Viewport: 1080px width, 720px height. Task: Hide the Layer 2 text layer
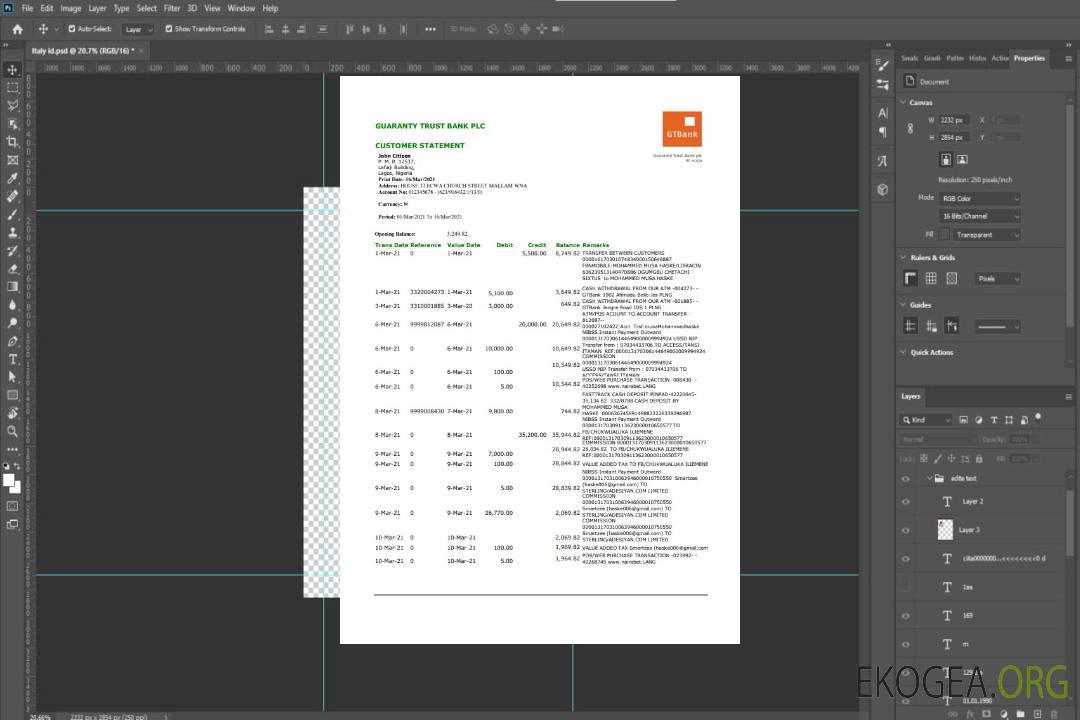906,502
